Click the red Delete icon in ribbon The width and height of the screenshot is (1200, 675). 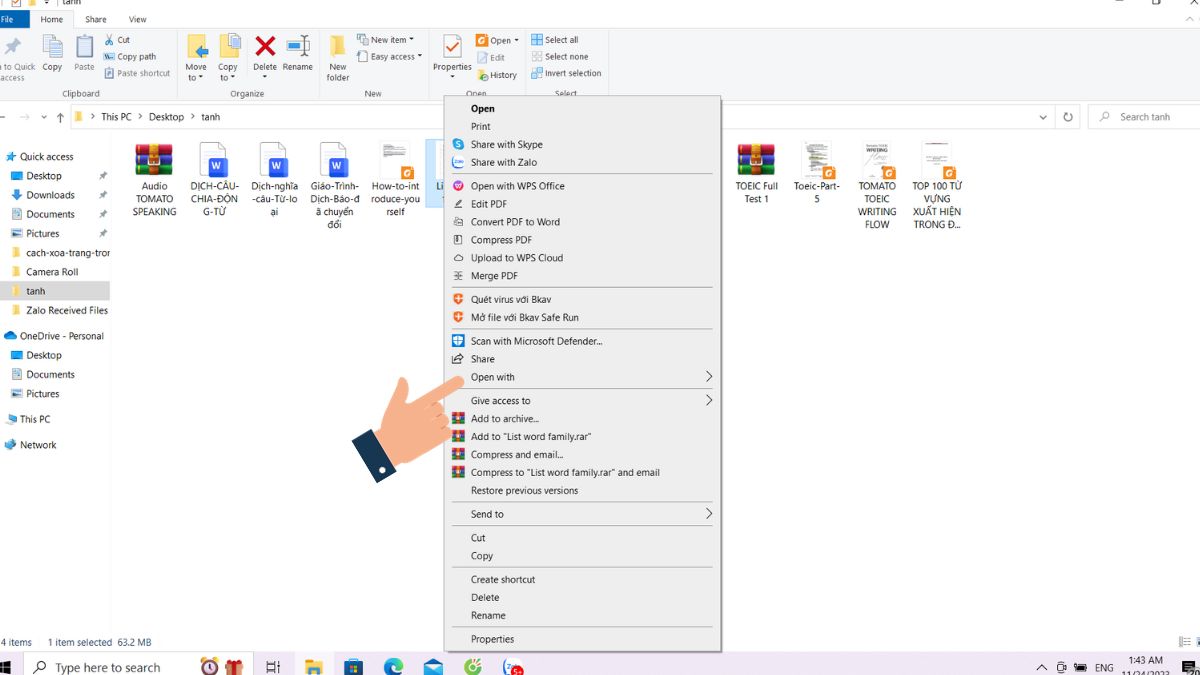click(x=265, y=47)
